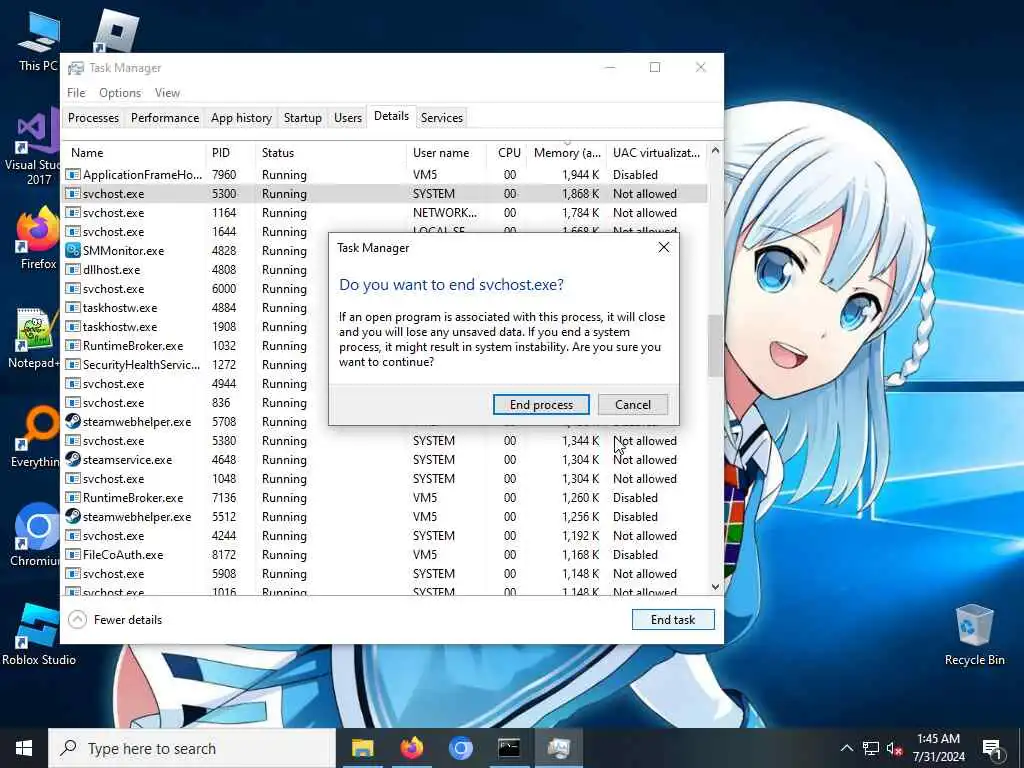Select the SecurityHealthService process icon
The width and height of the screenshot is (1024, 768).
[x=72, y=364]
